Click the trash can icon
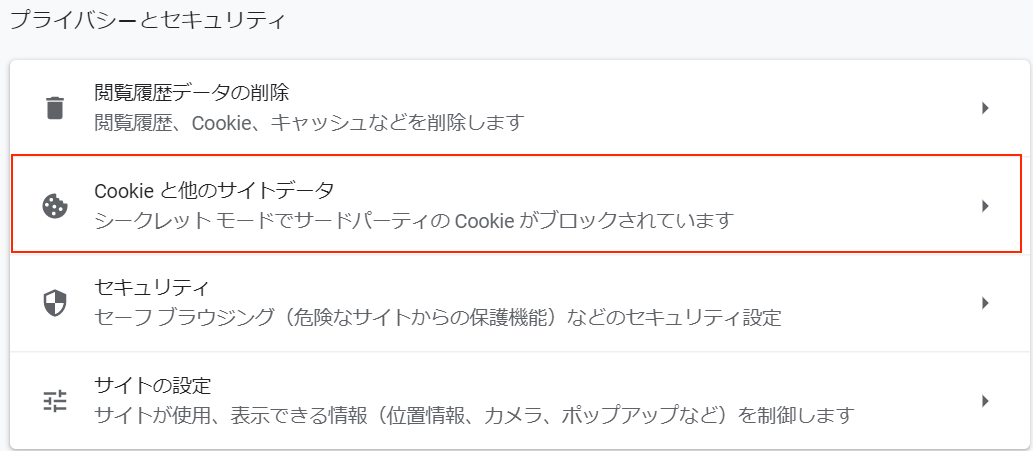The height and width of the screenshot is (451, 1033). point(55,107)
